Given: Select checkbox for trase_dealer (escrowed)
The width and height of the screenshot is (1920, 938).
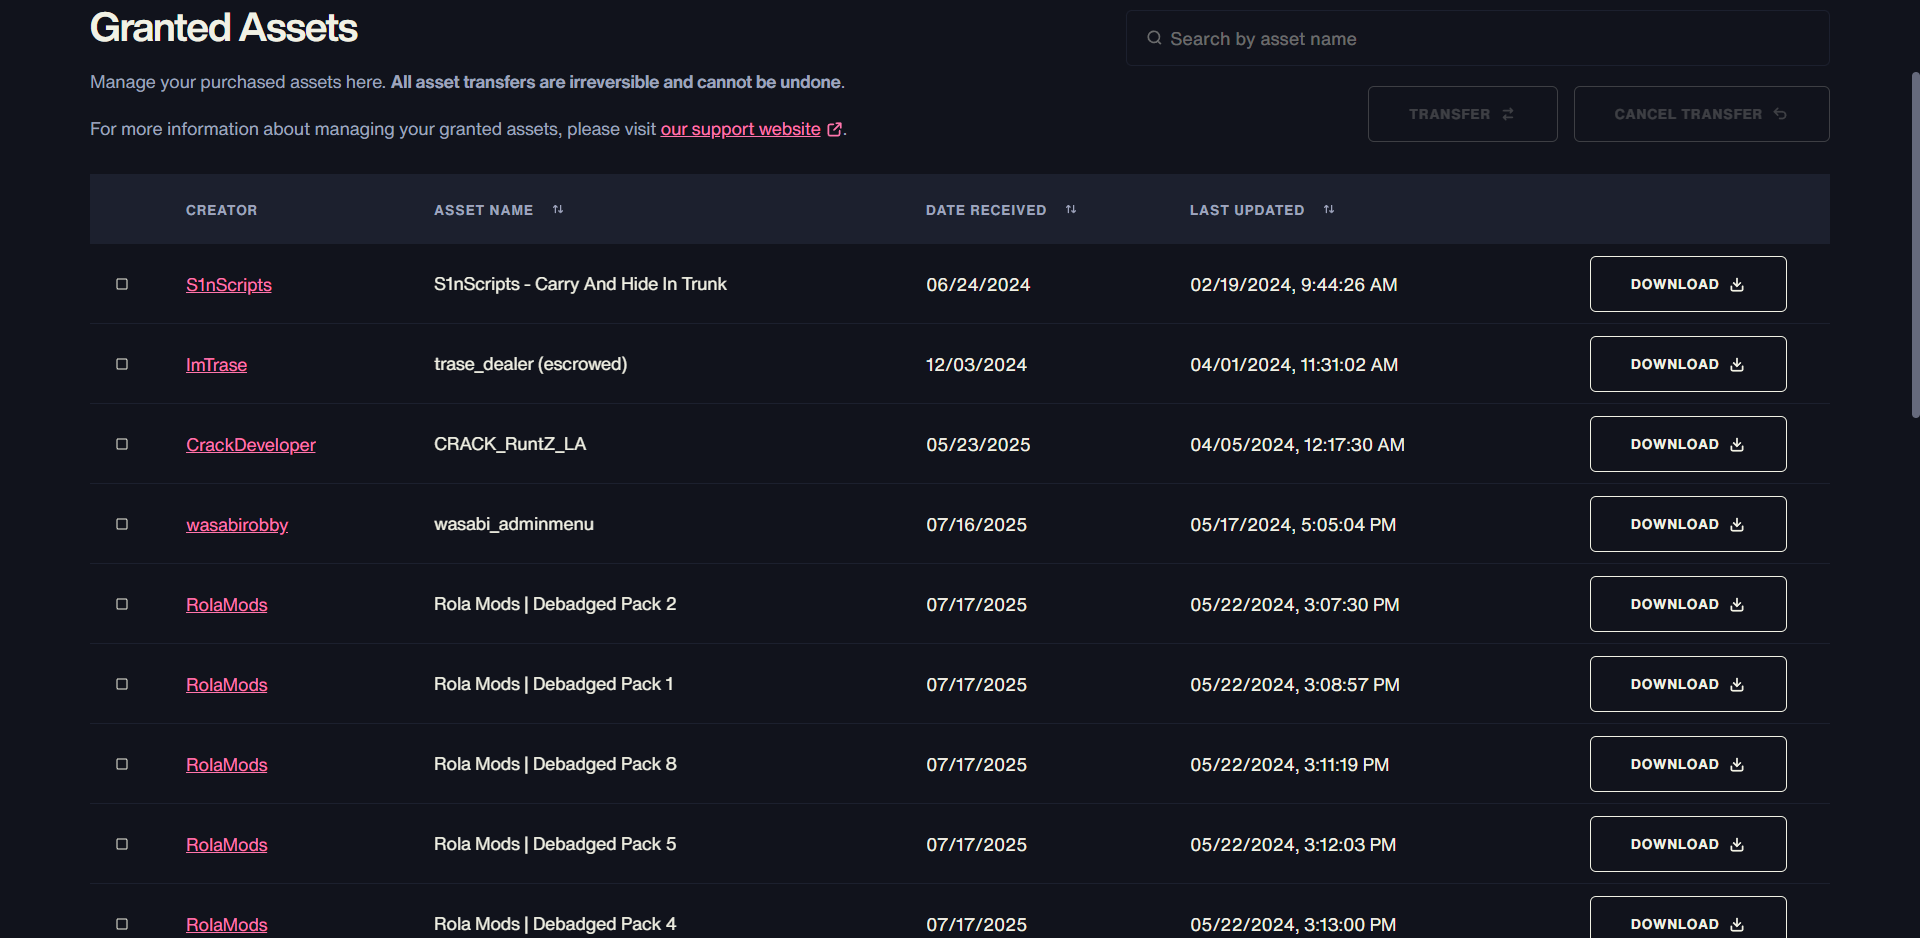Looking at the screenshot, I should 122,364.
